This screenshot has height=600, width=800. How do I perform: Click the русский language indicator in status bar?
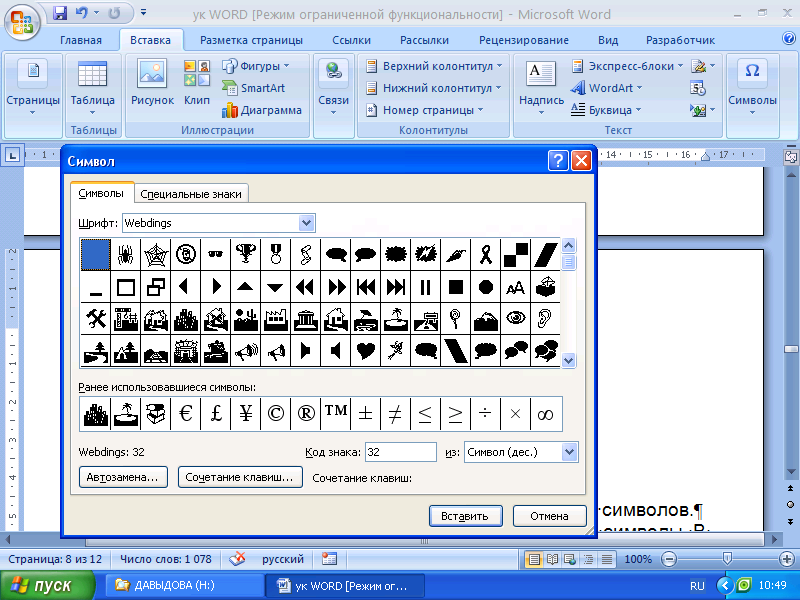click(283, 559)
